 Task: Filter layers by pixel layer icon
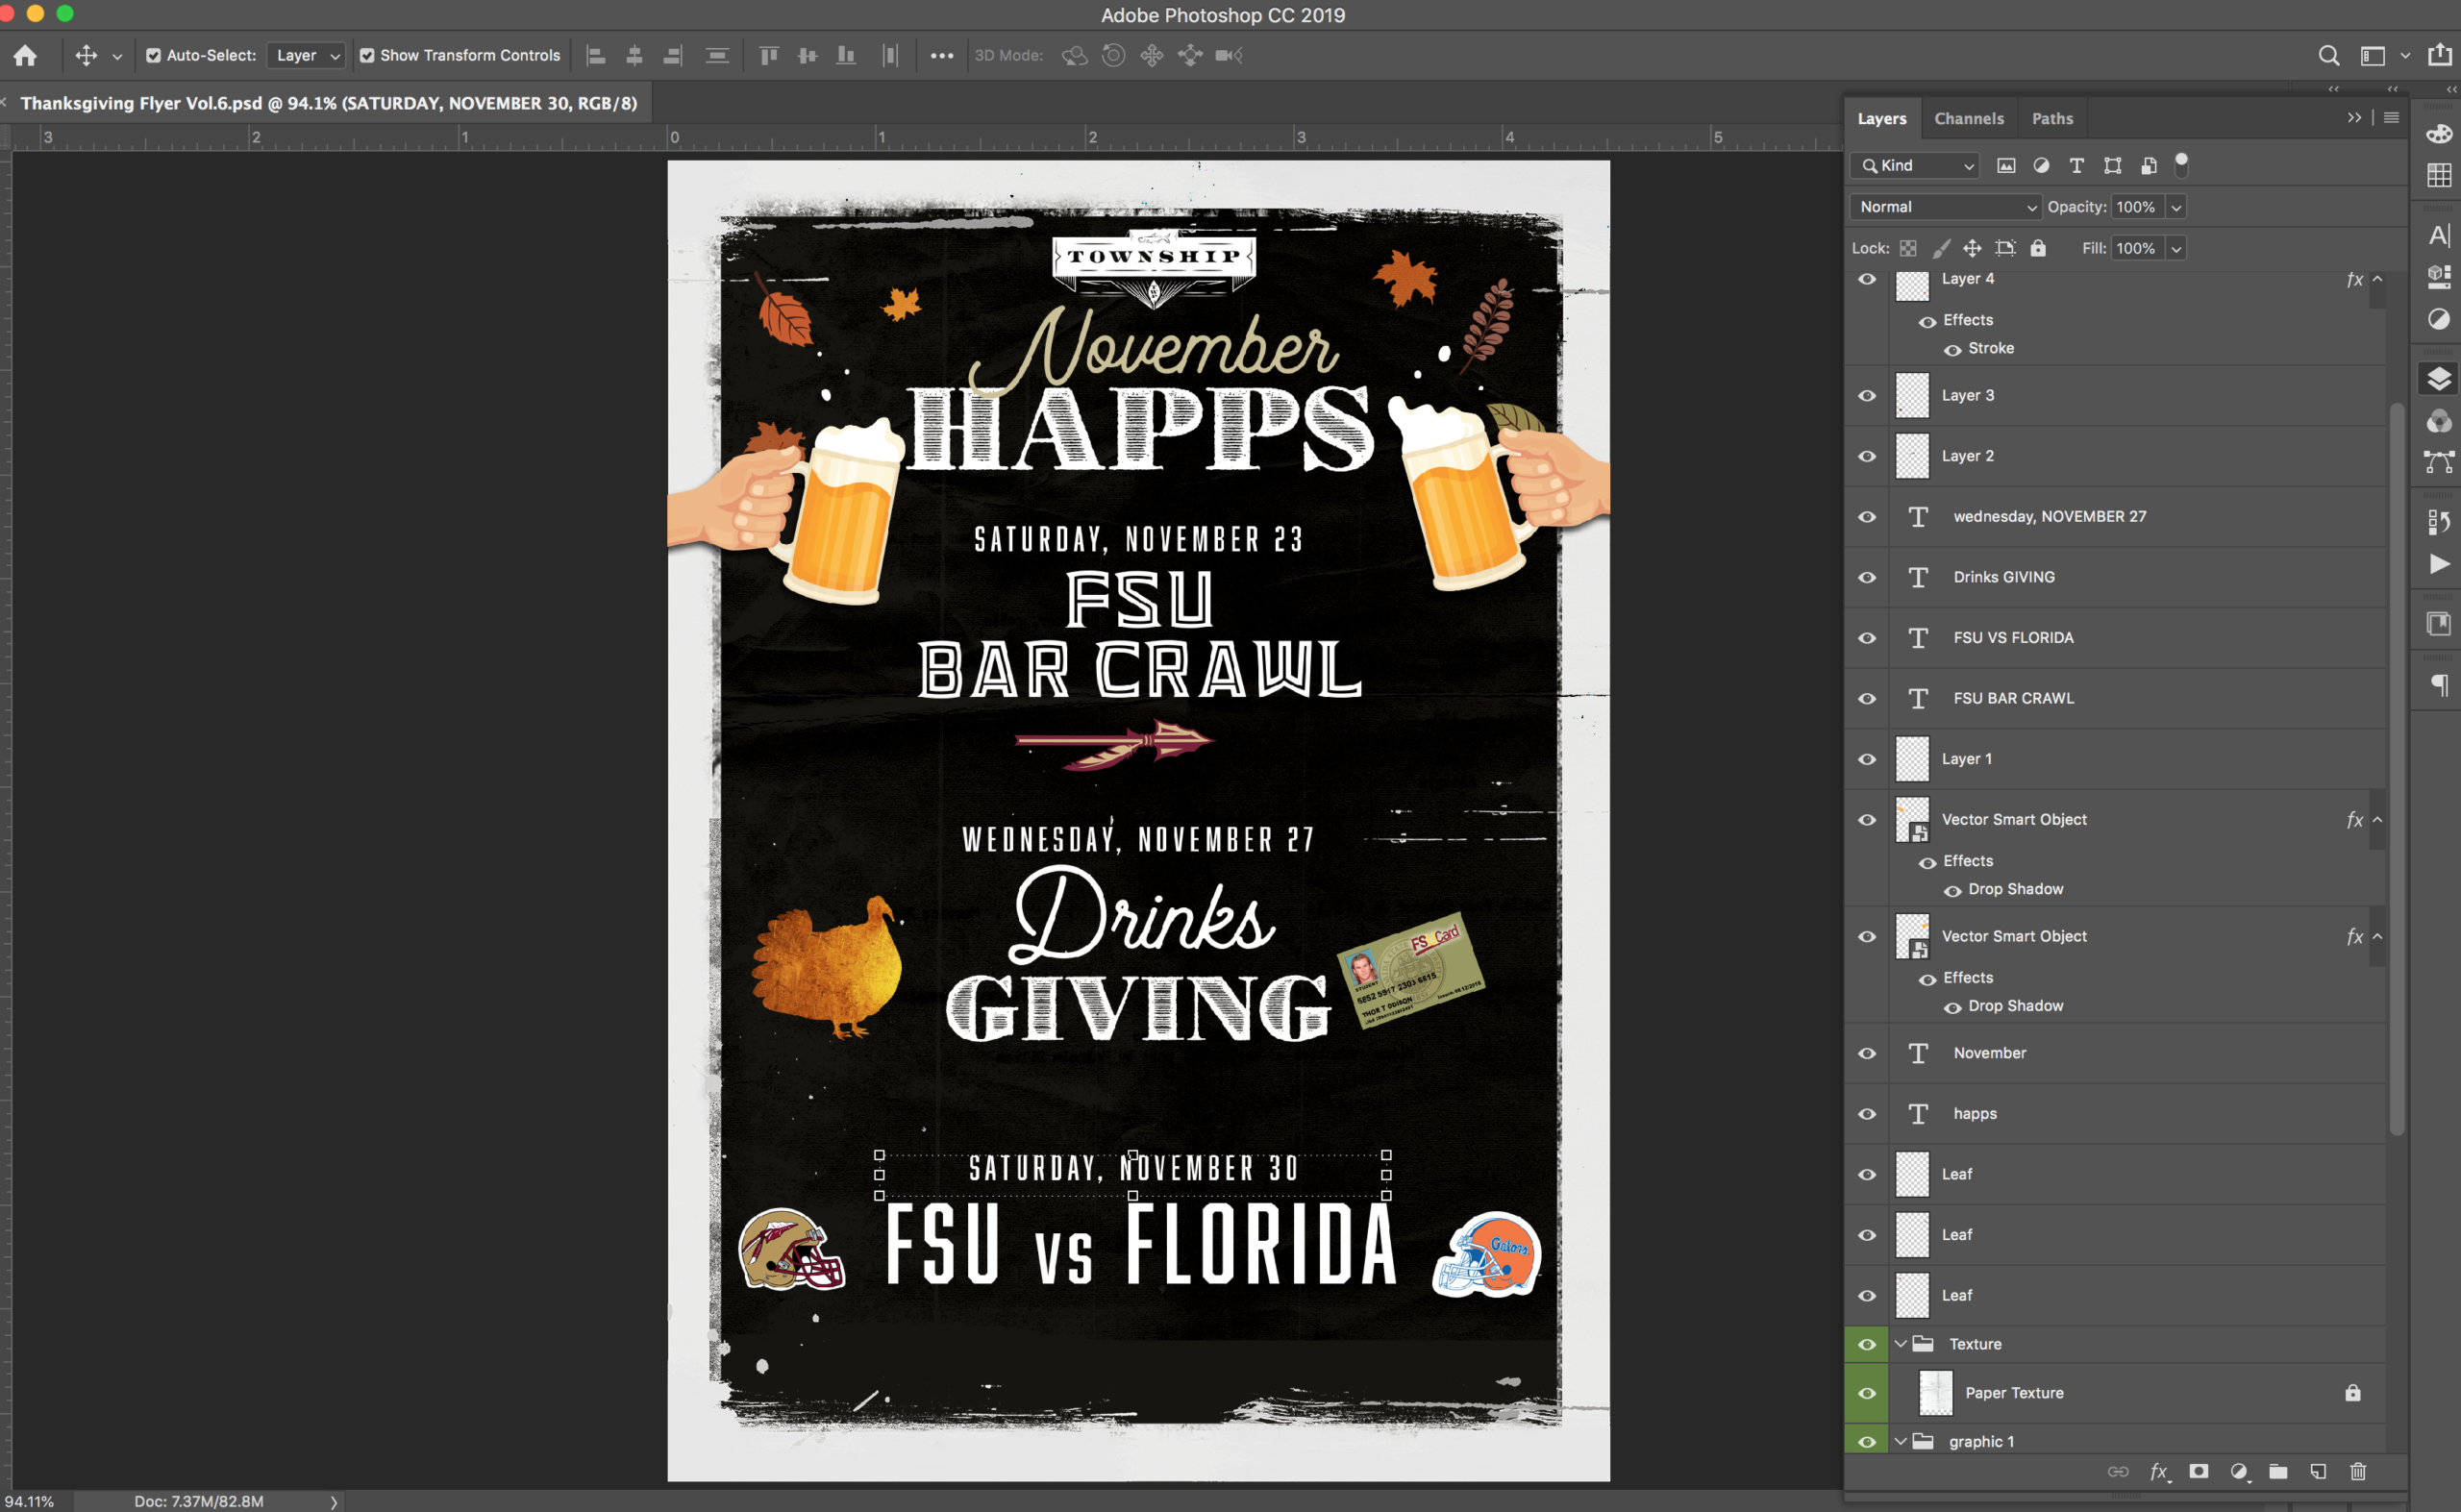pos(2005,166)
